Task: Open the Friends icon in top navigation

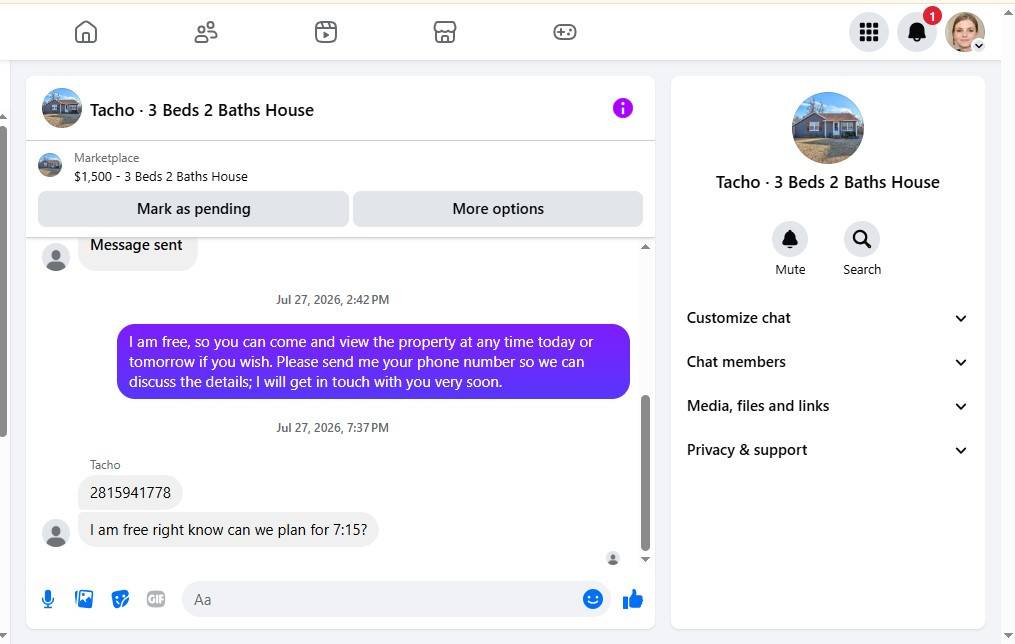Action: point(206,32)
